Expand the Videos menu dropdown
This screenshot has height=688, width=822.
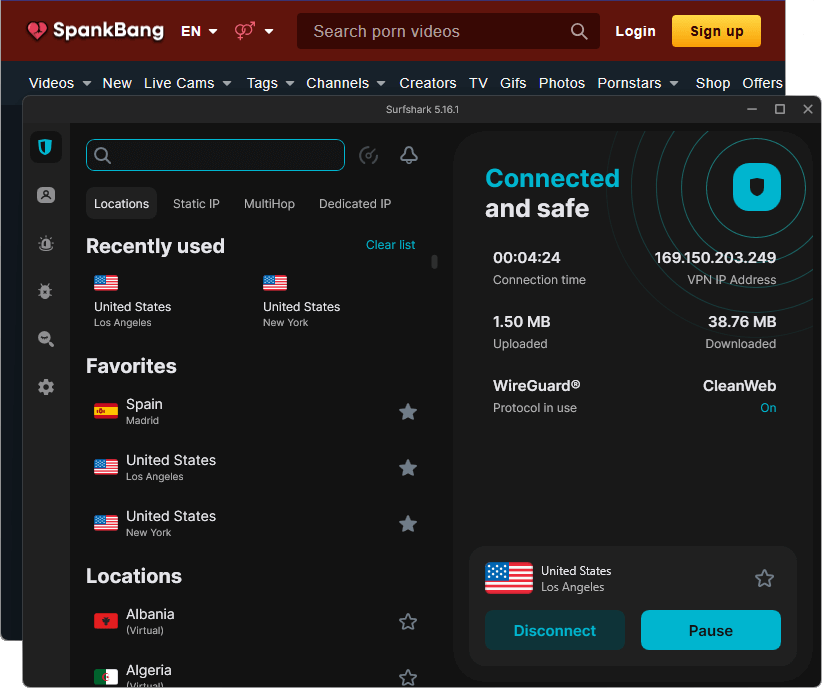point(87,83)
